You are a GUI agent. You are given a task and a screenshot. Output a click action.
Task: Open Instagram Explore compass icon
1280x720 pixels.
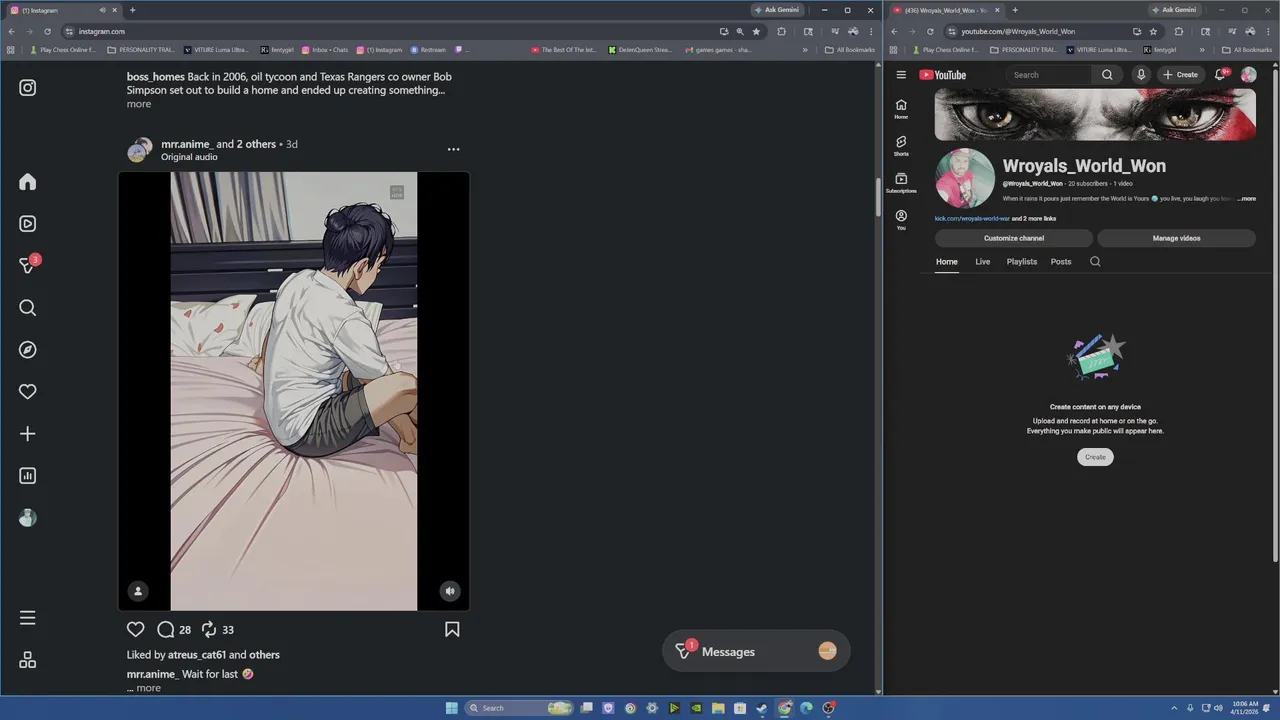(28, 350)
